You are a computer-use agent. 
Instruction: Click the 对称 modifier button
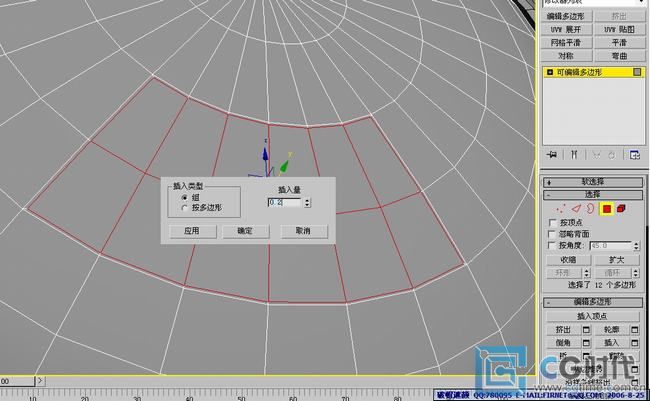click(566, 56)
